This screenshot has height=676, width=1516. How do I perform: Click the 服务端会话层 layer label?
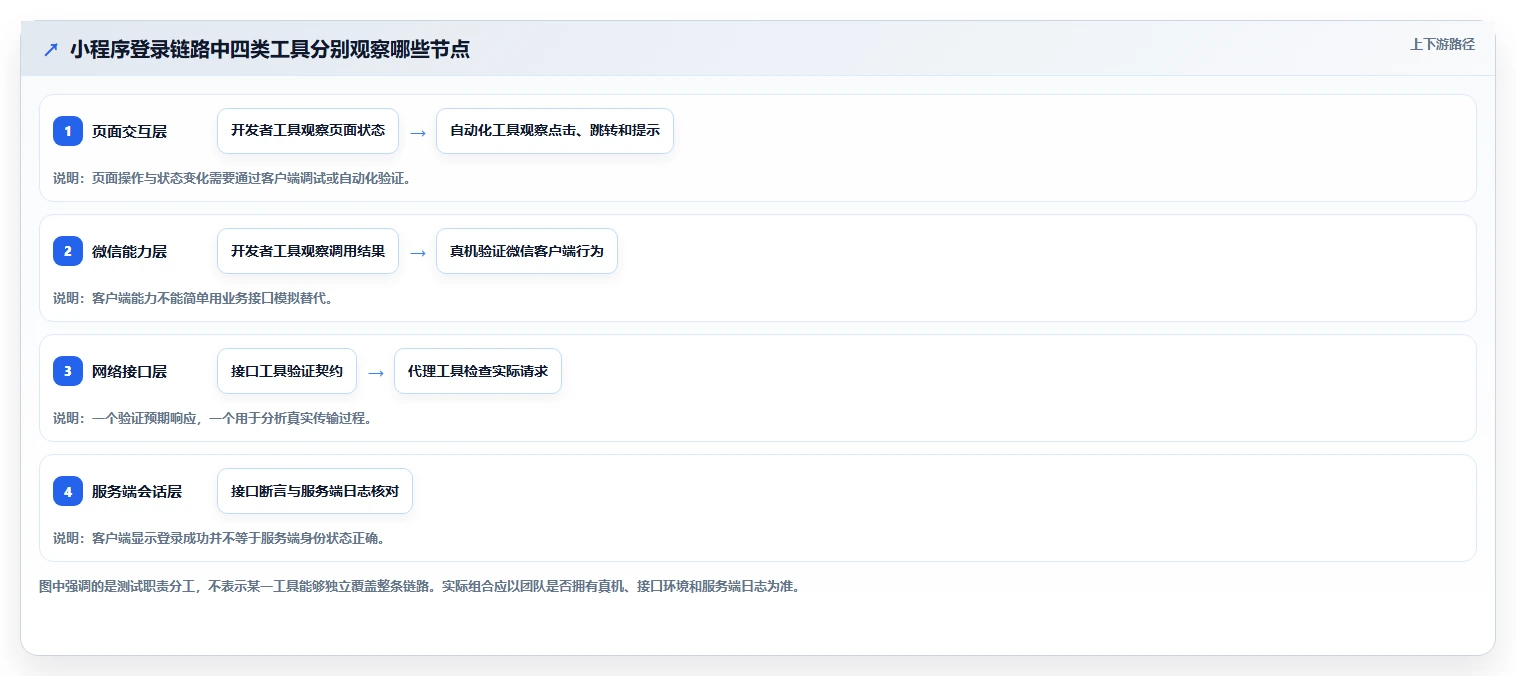point(137,491)
